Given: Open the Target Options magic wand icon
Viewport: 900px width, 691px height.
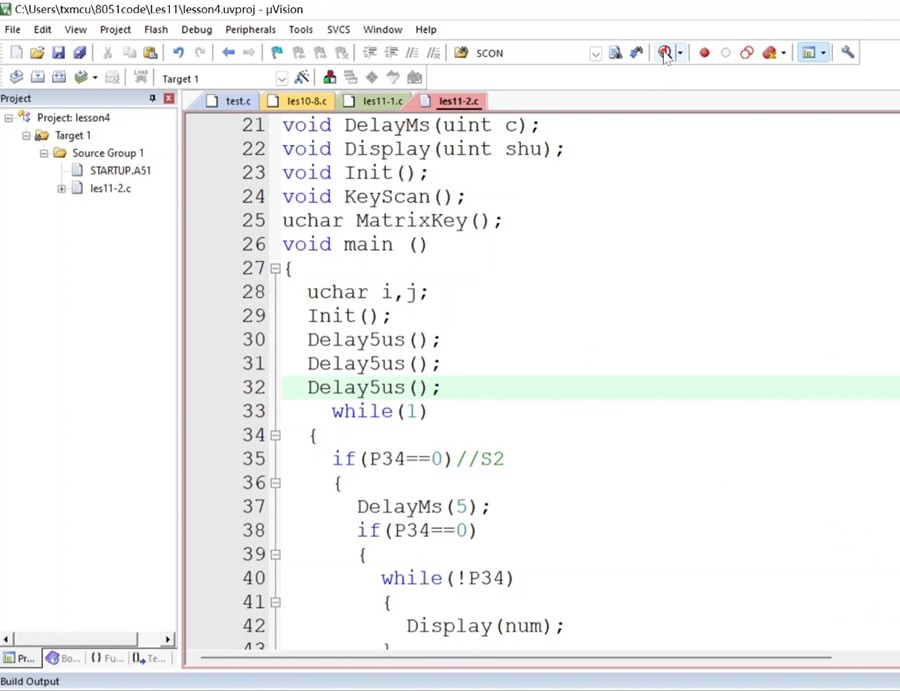Looking at the screenshot, I should tap(301, 78).
